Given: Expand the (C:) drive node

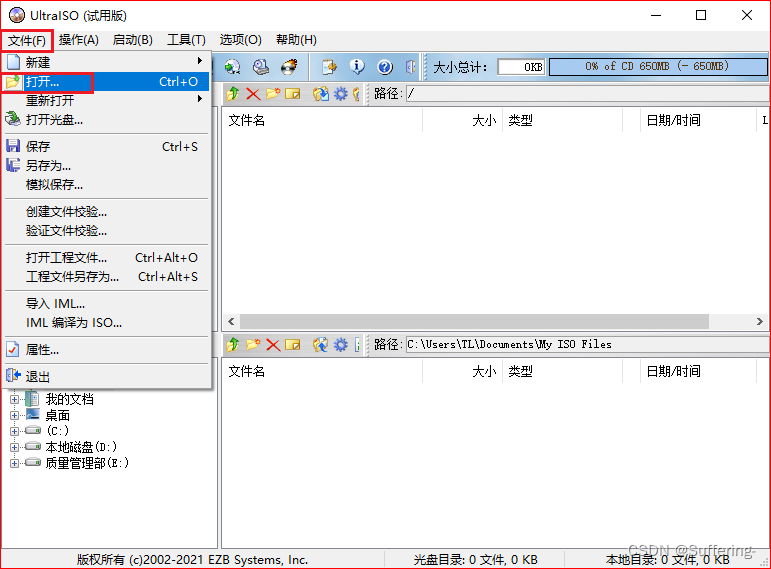Looking at the screenshot, I should click(x=14, y=431).
